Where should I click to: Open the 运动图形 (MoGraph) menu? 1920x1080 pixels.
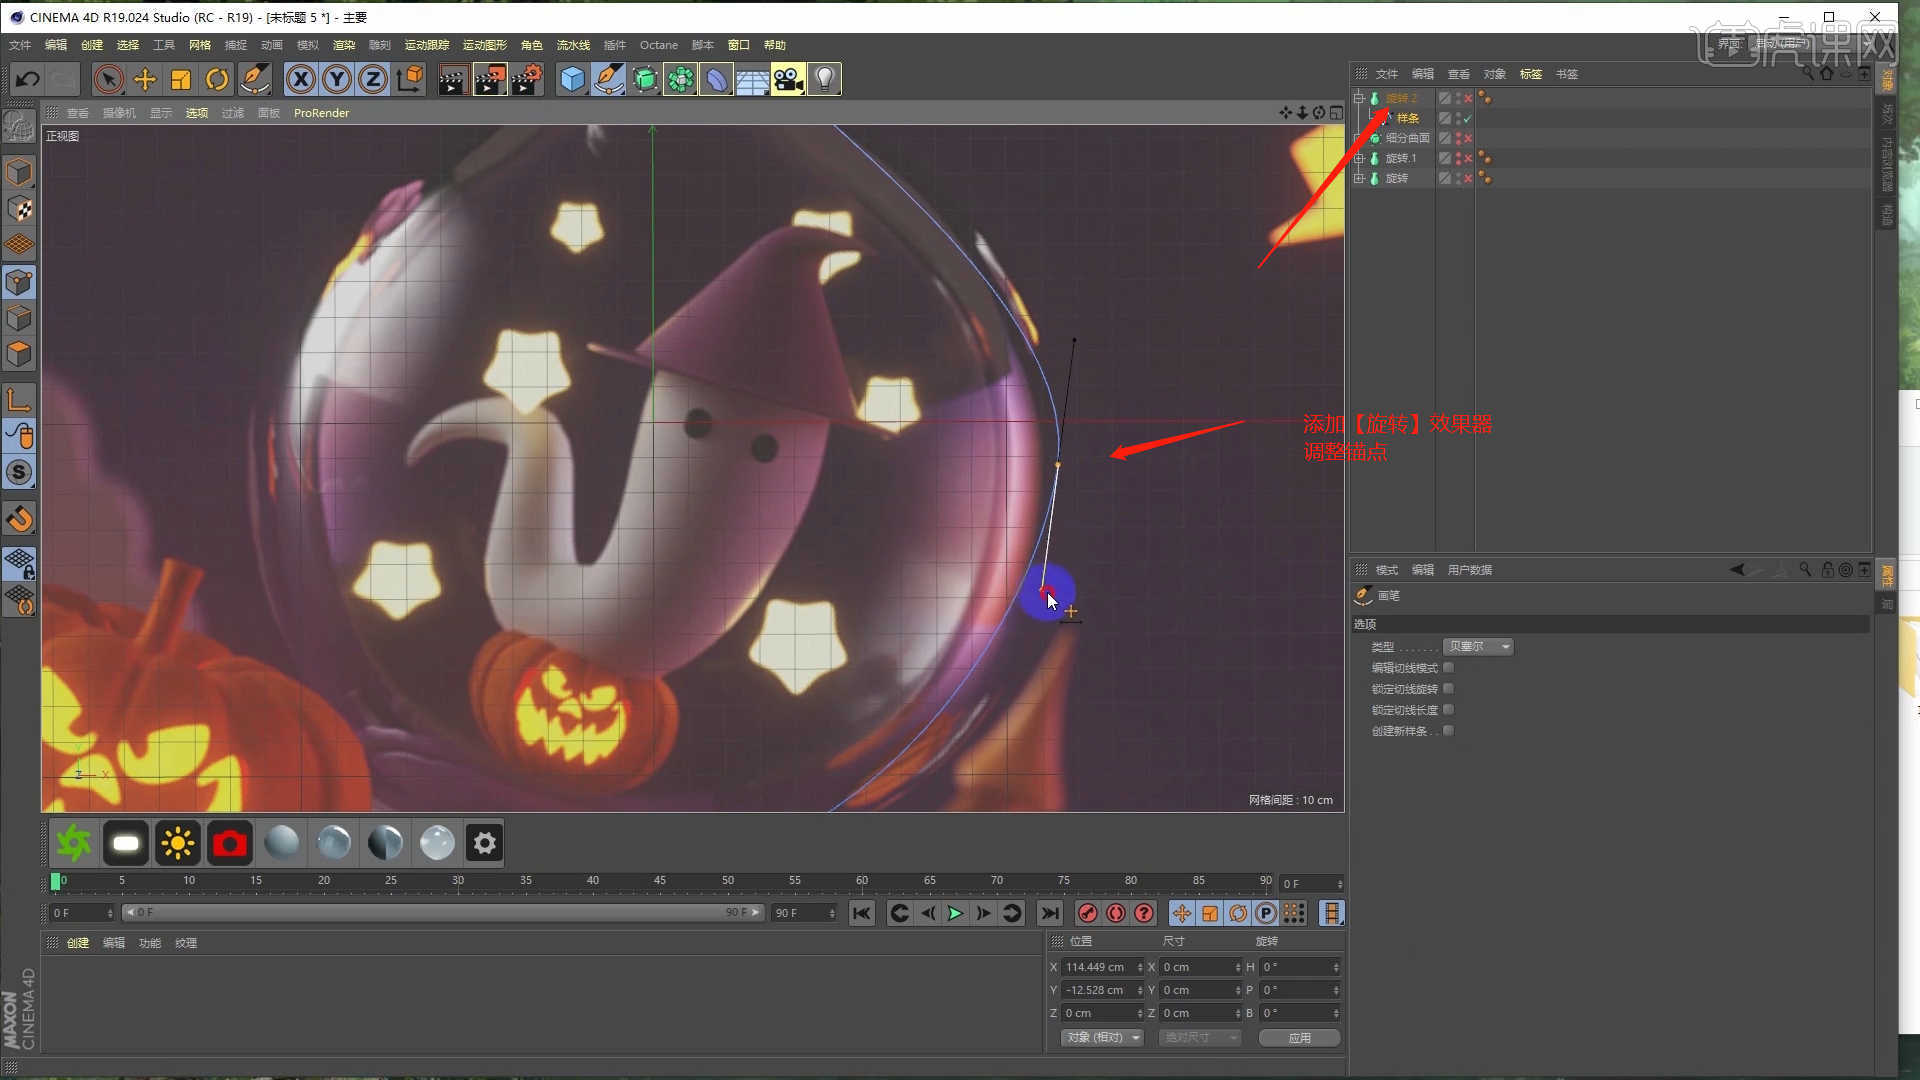[x=484, y=45]
